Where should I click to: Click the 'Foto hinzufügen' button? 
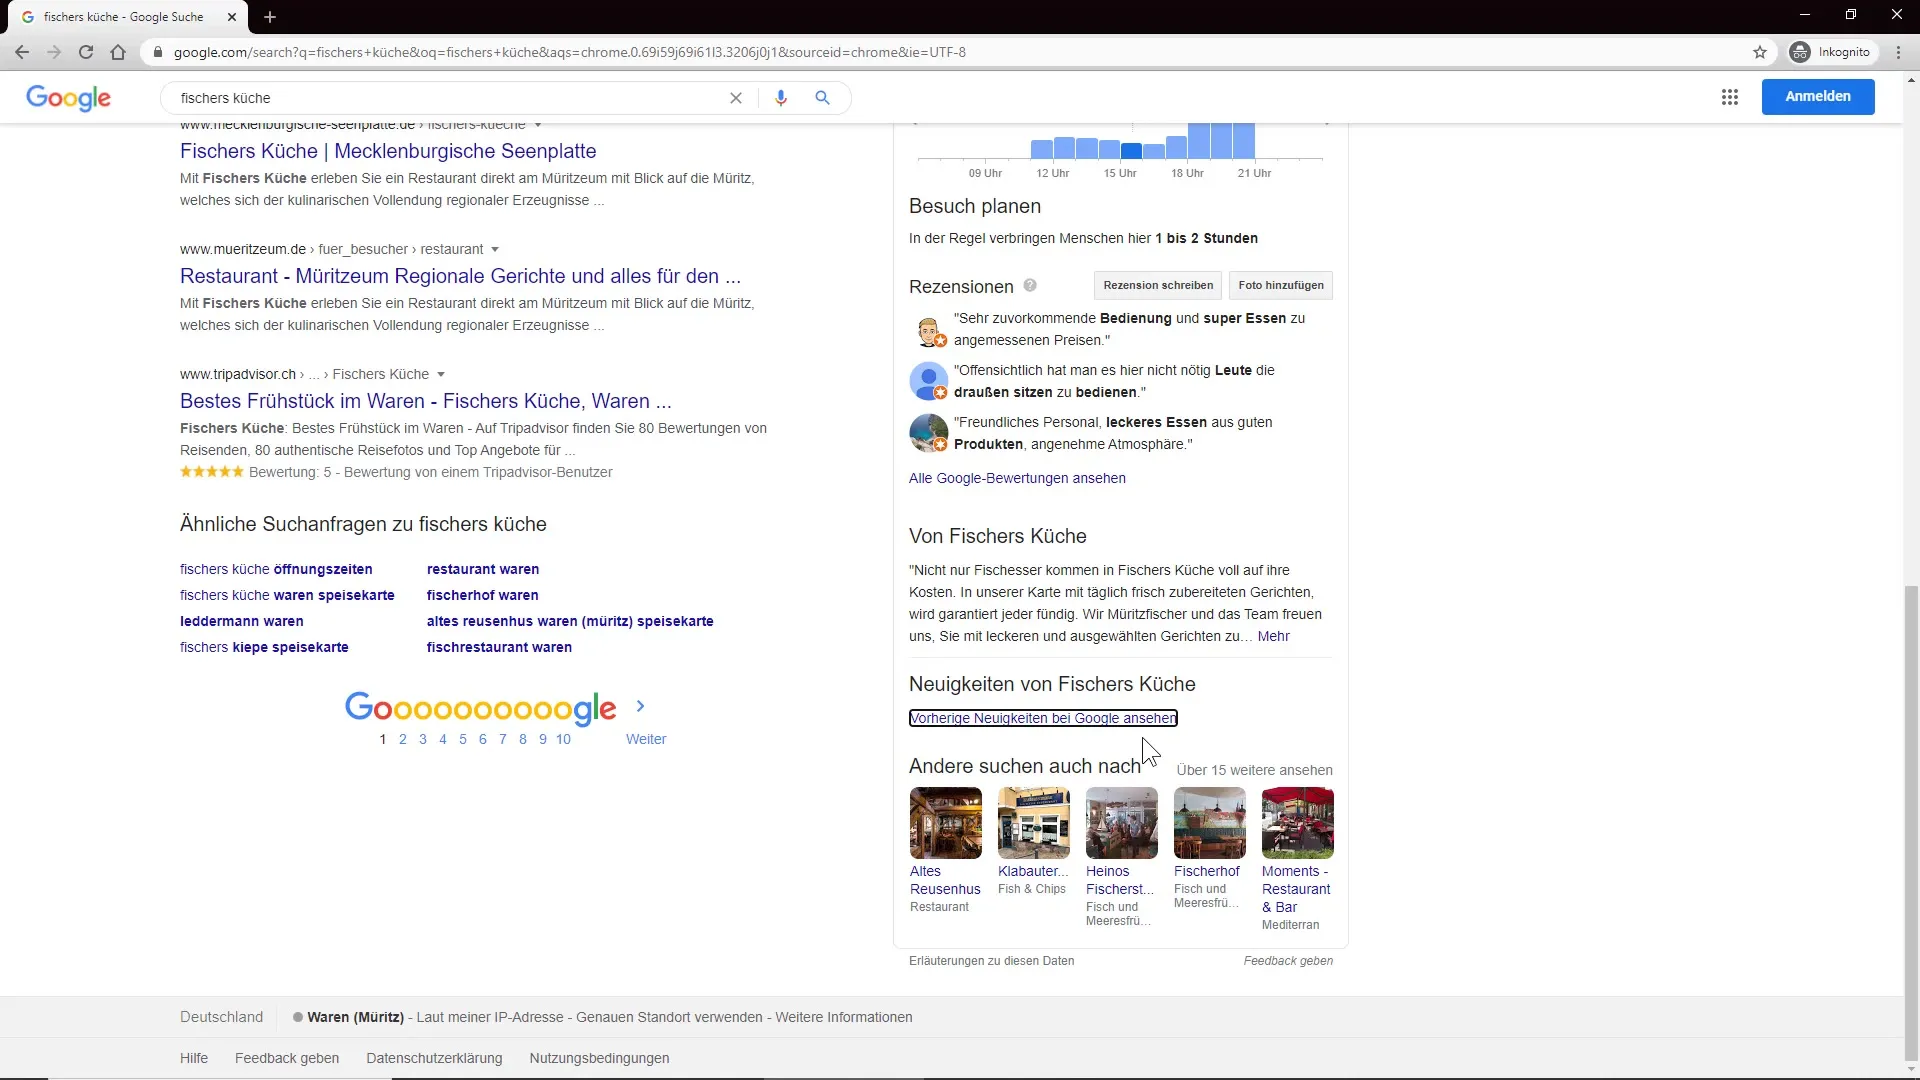pos(1280,285)
